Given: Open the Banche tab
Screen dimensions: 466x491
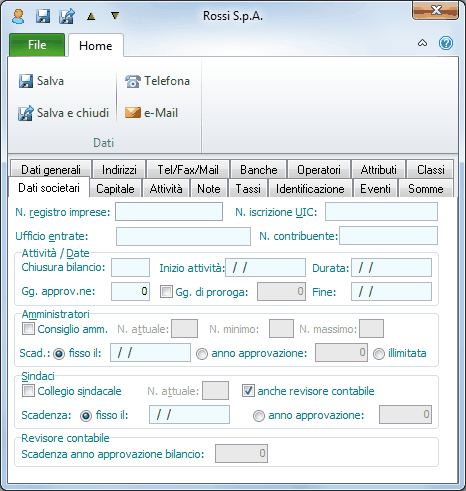Looking at the screenshot, I should 259,170.
